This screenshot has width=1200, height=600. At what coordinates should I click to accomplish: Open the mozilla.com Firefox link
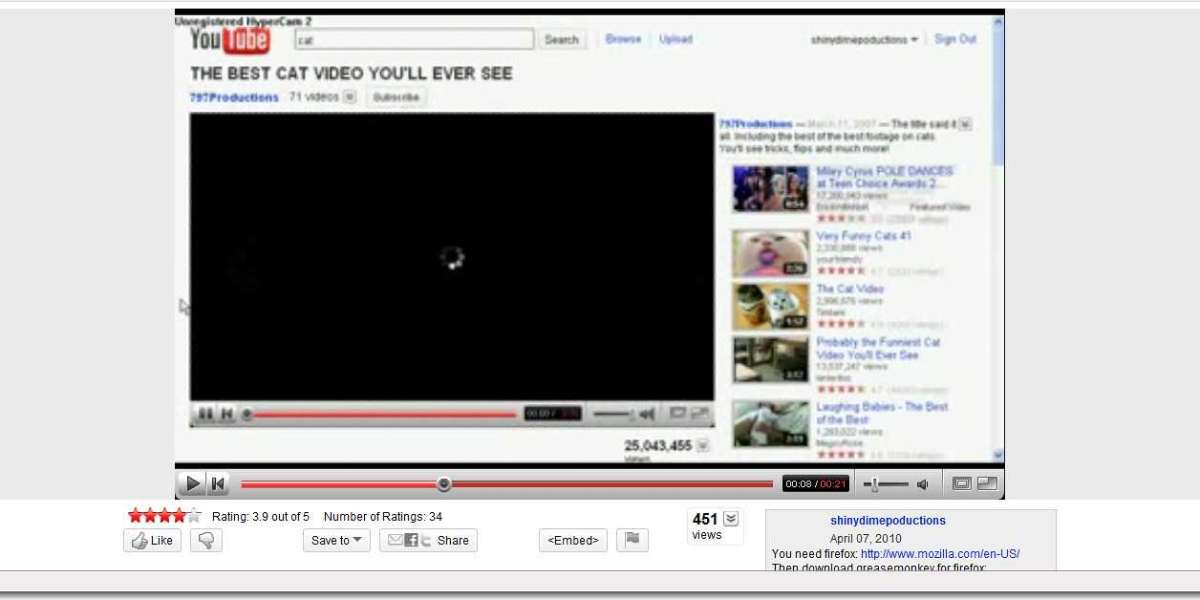coord(939,554)
